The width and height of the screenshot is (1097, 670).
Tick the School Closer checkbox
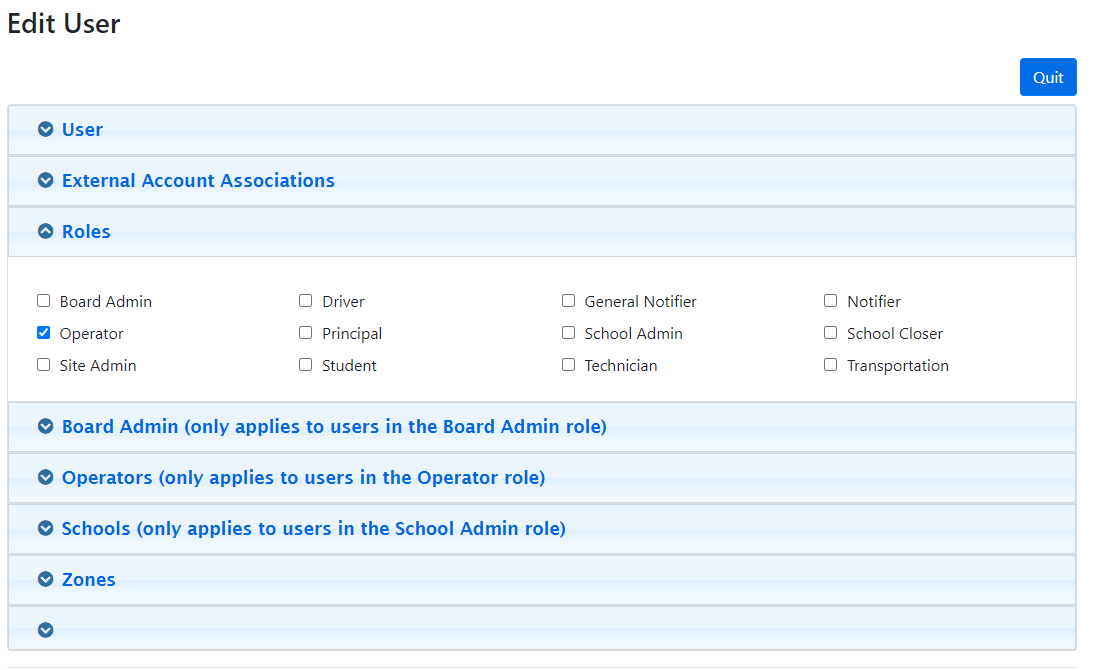[830, 333]
